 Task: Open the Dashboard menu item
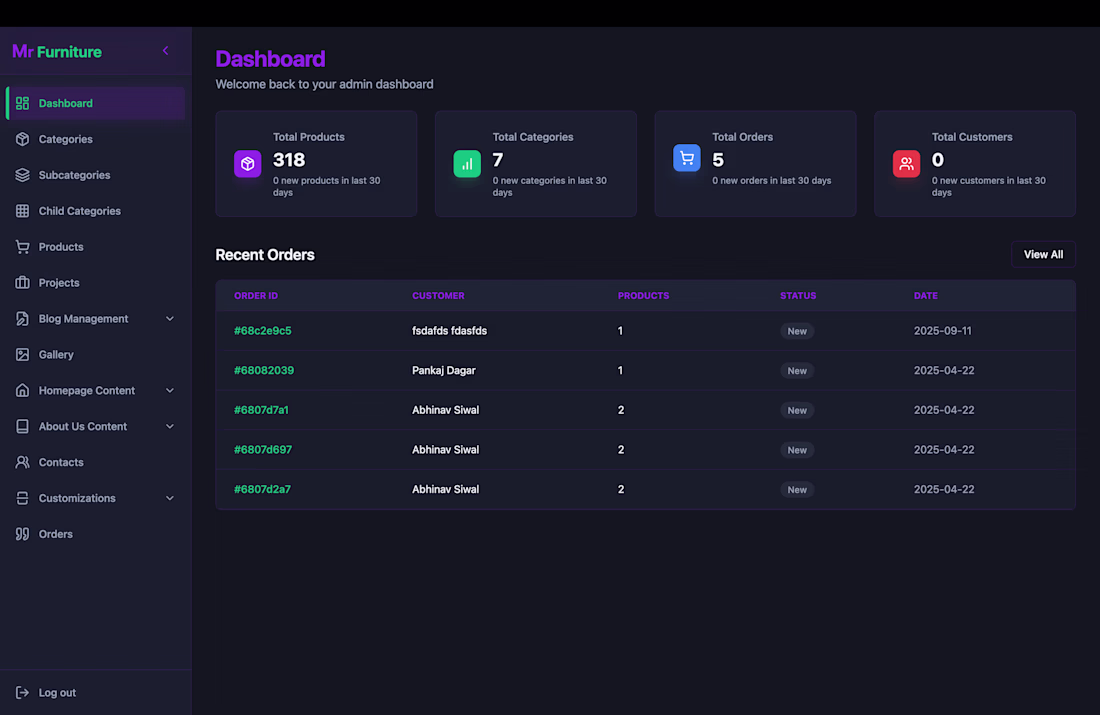coord(95,103)
